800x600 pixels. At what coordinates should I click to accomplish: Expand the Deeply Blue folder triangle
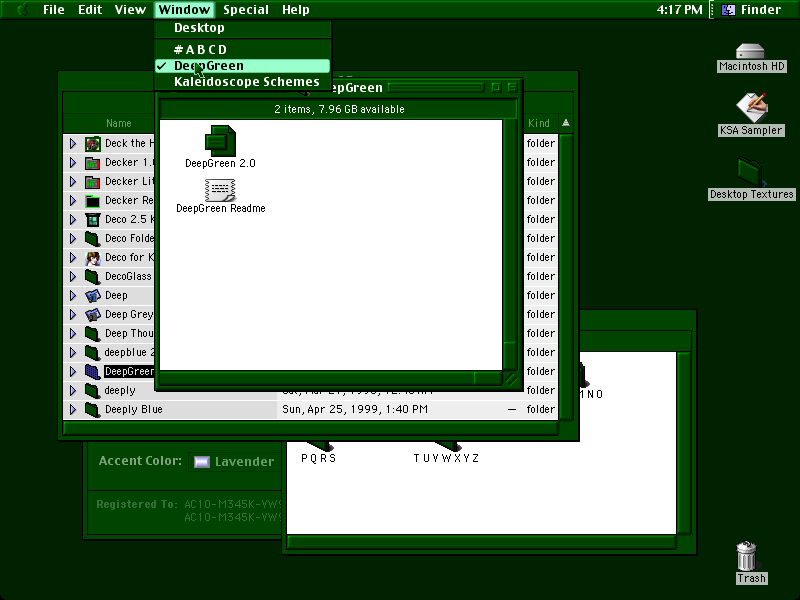pyautogui.click(x=72, y=409)
